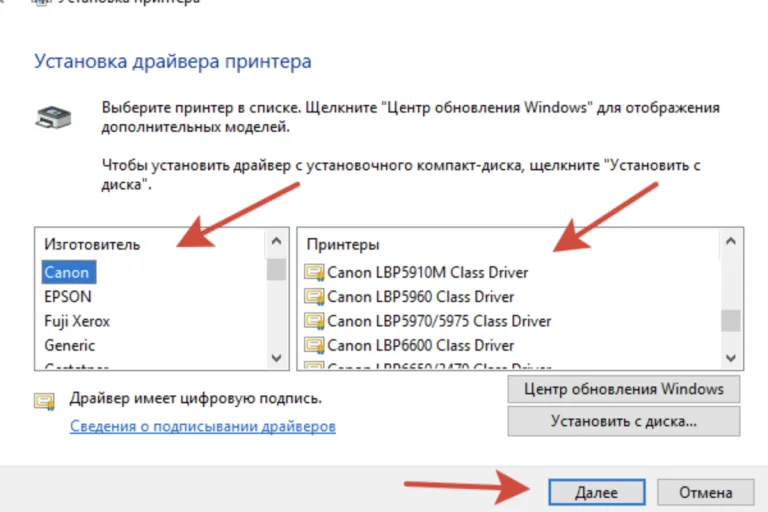Select Canon LBP5910M Class Driver
This screenshot has width=768, height=512.
(428, 272)
